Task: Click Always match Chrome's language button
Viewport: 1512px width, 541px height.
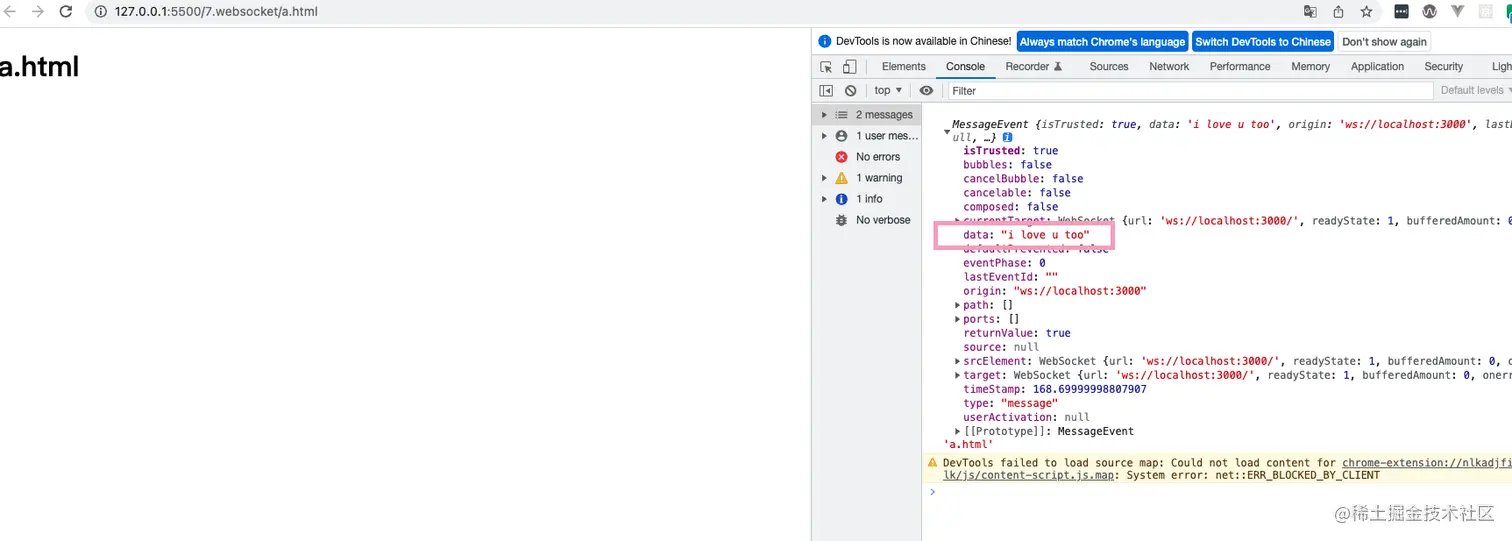Action: click(1102, 42)
